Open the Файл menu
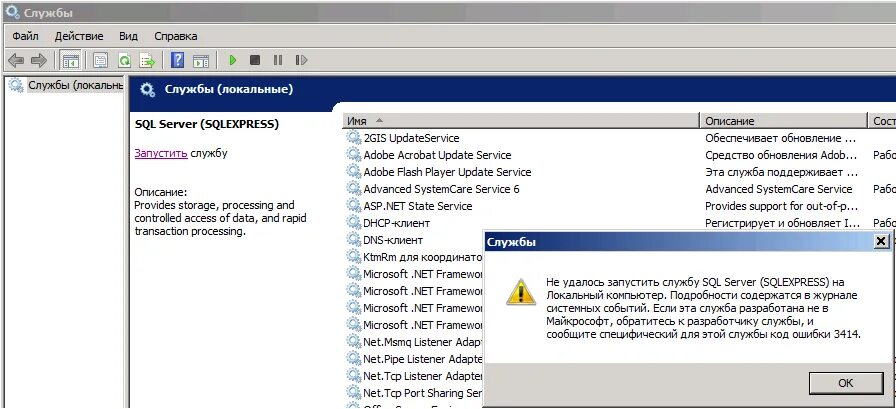896x409 pixels. tap(25, 36)
